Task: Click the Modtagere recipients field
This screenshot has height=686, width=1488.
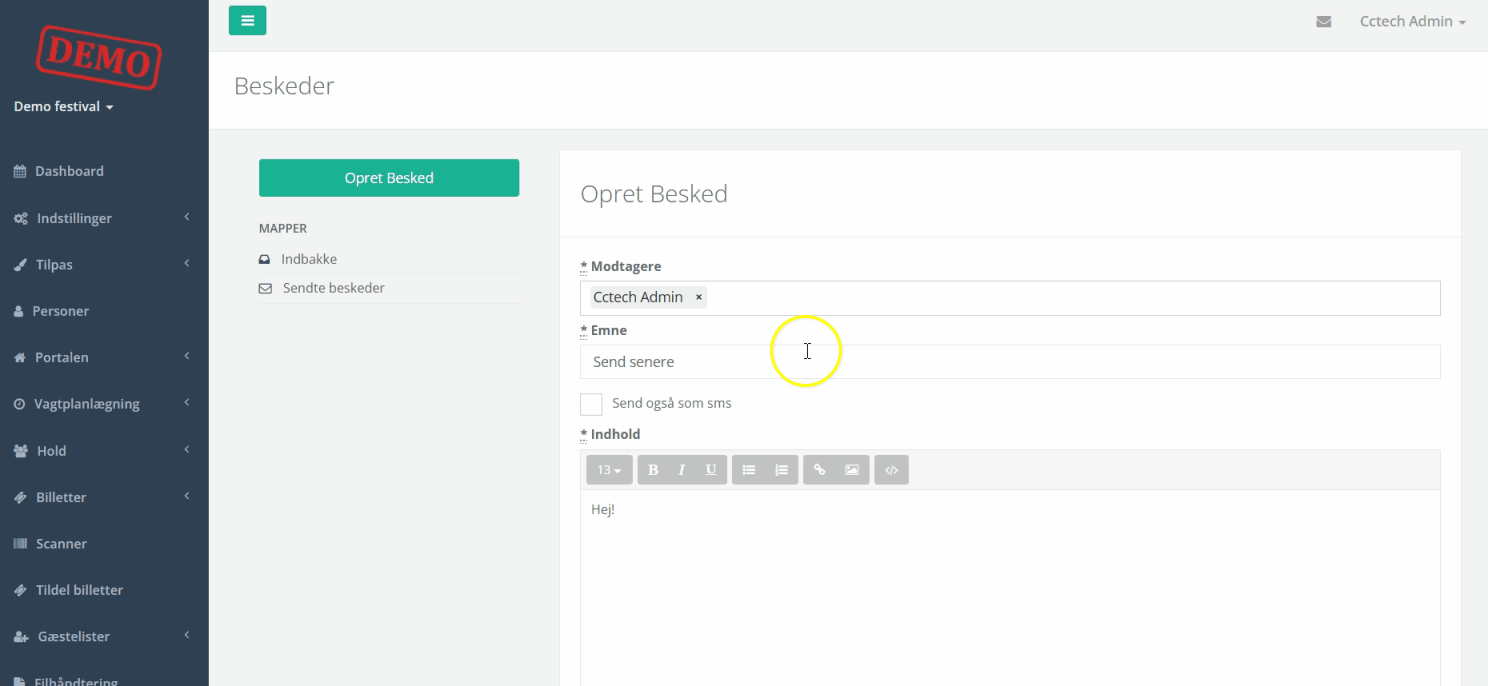Action: (1010, 298)
